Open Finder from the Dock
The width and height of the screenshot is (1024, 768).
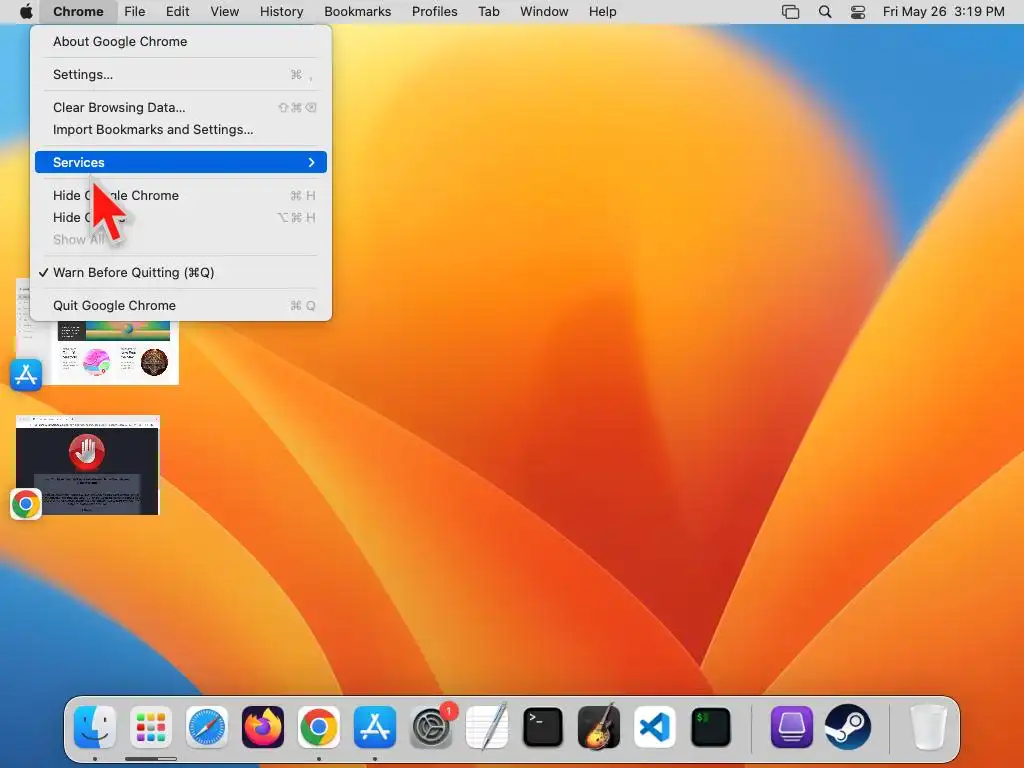pos(95,726)
